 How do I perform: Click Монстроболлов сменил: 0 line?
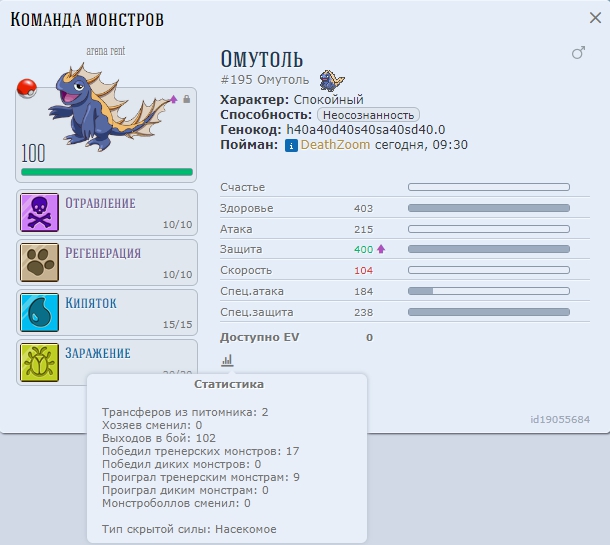(176, 503)
